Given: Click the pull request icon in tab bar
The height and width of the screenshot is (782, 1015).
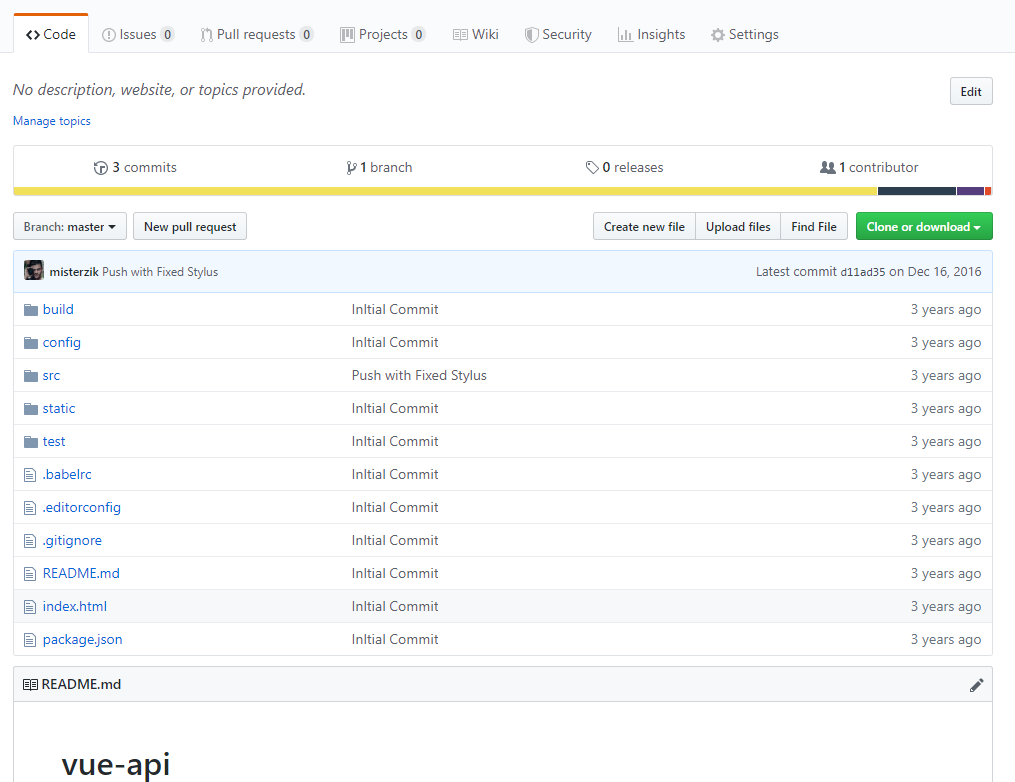Looking at the screenshot, I should tap(206, 35).
